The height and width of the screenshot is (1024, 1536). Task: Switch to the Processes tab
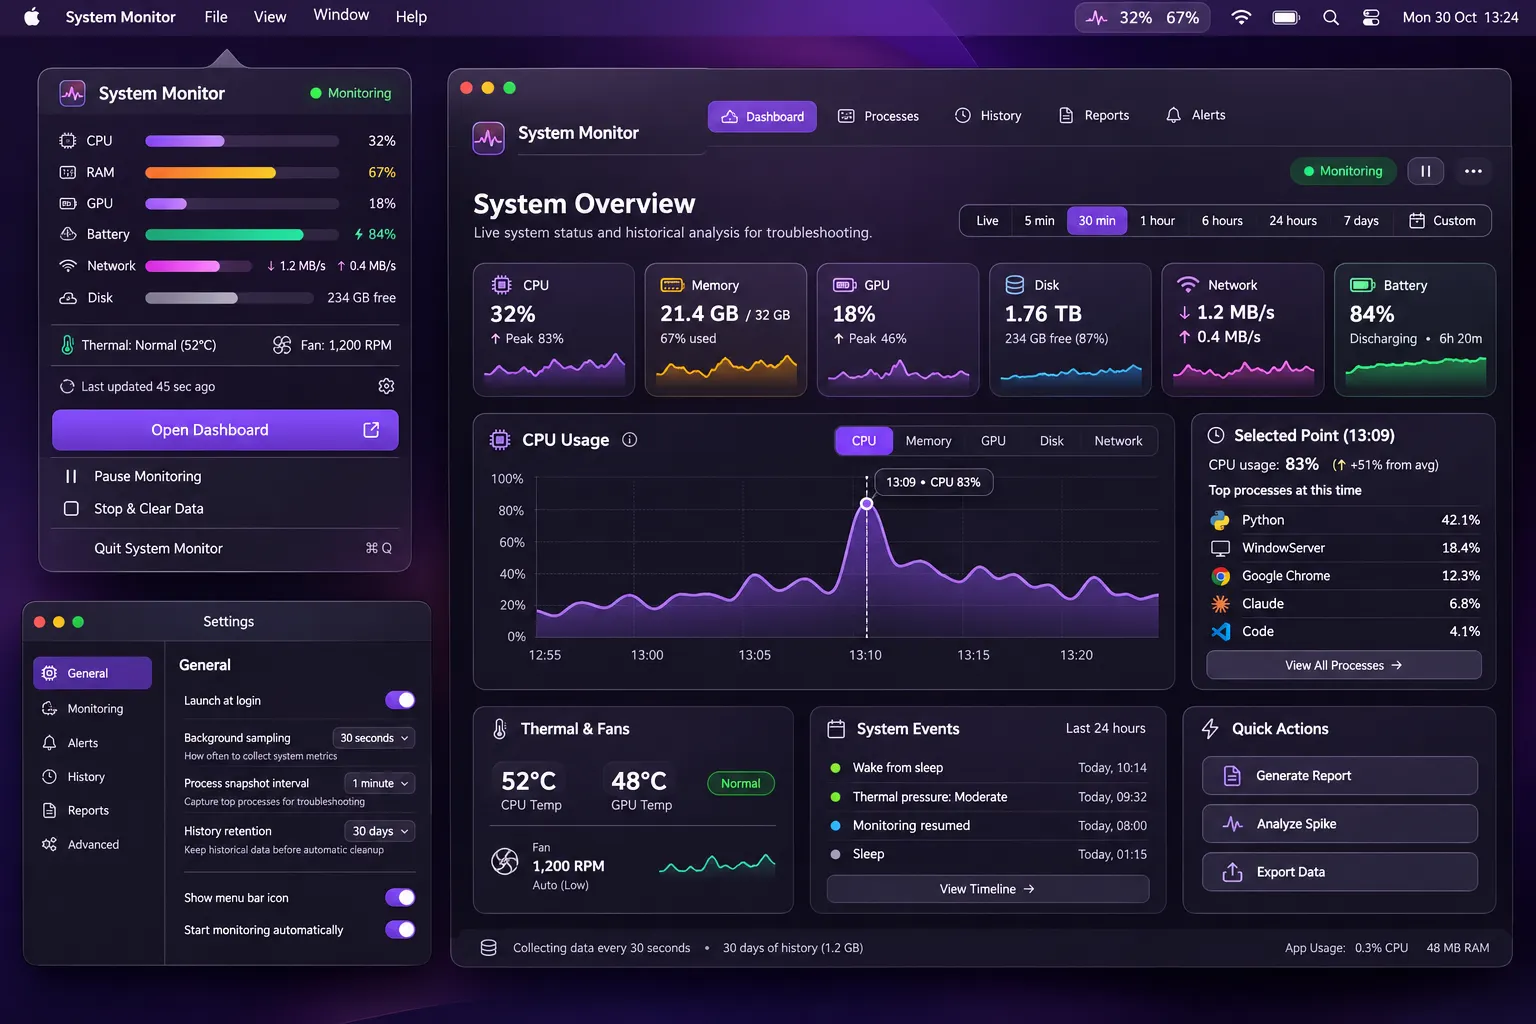pos(878,116)
